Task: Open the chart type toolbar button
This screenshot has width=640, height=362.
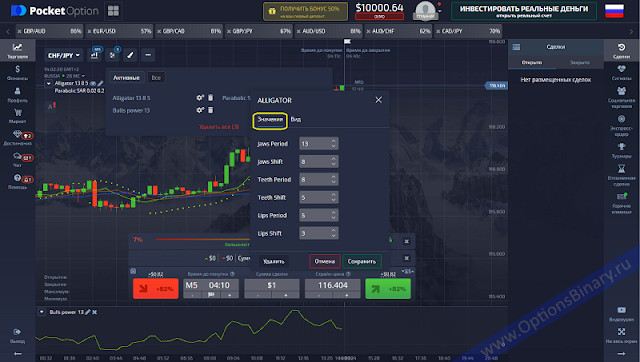Action: [x=95, y=55]
